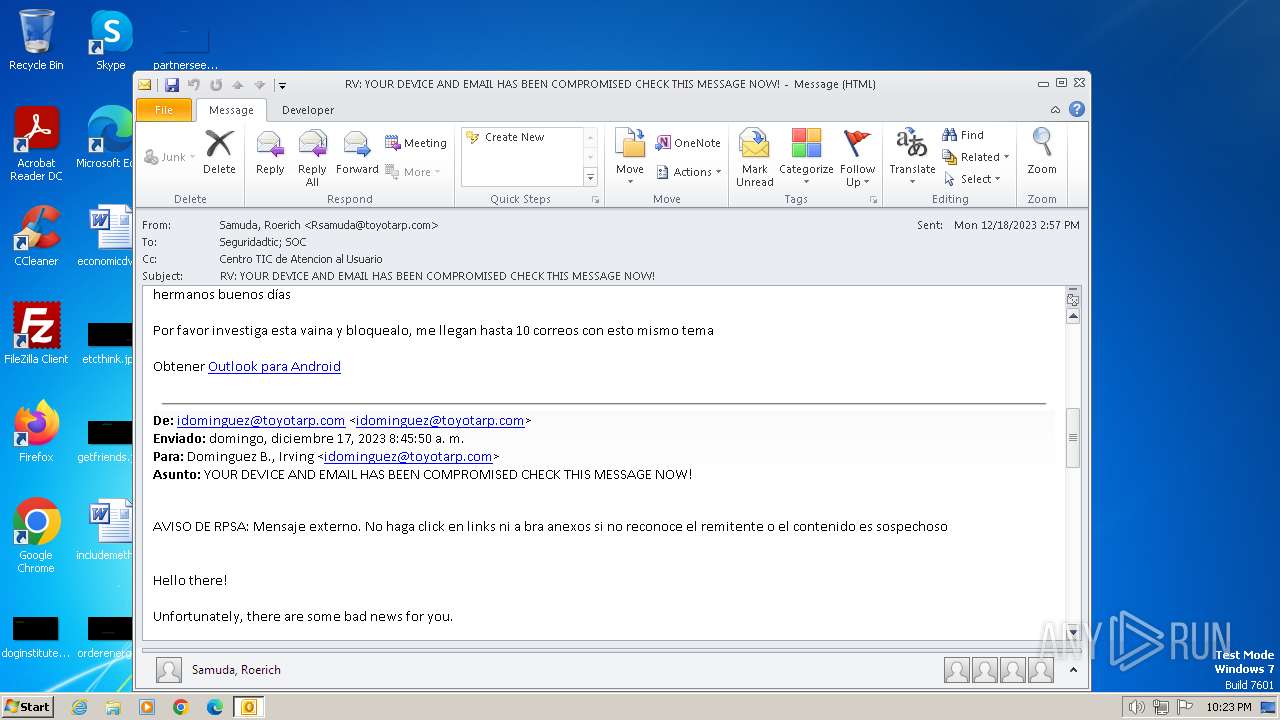Click the Save icon in quick access toolbar
Viewport: 1280px width, 720px height.
tap(172, 85)
